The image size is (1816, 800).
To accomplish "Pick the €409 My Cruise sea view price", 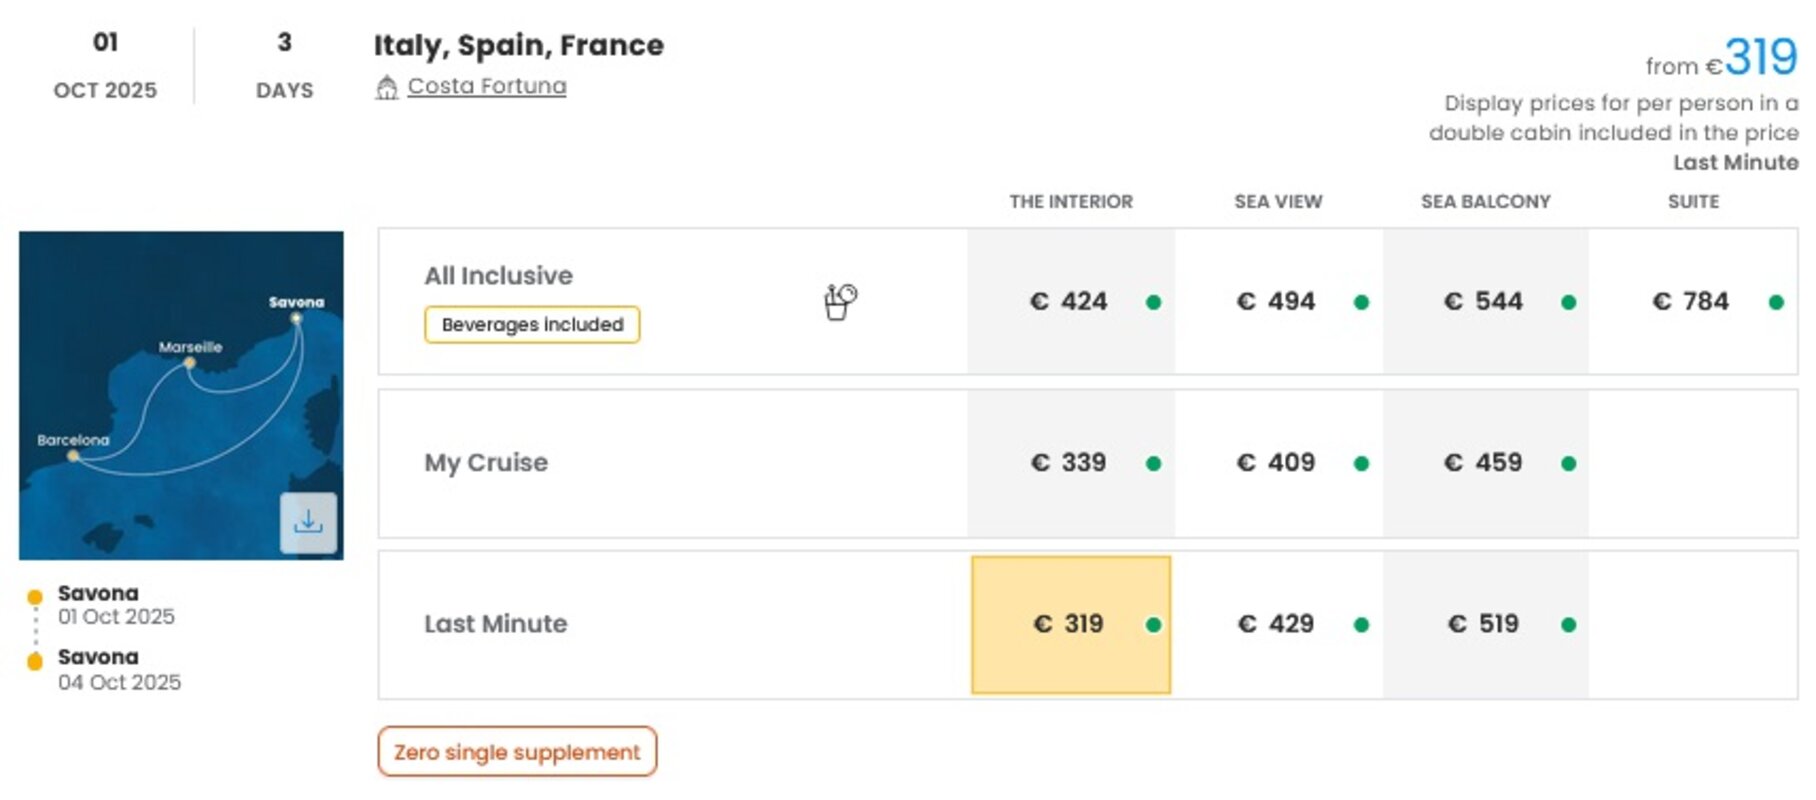I will pos(1278,463).
